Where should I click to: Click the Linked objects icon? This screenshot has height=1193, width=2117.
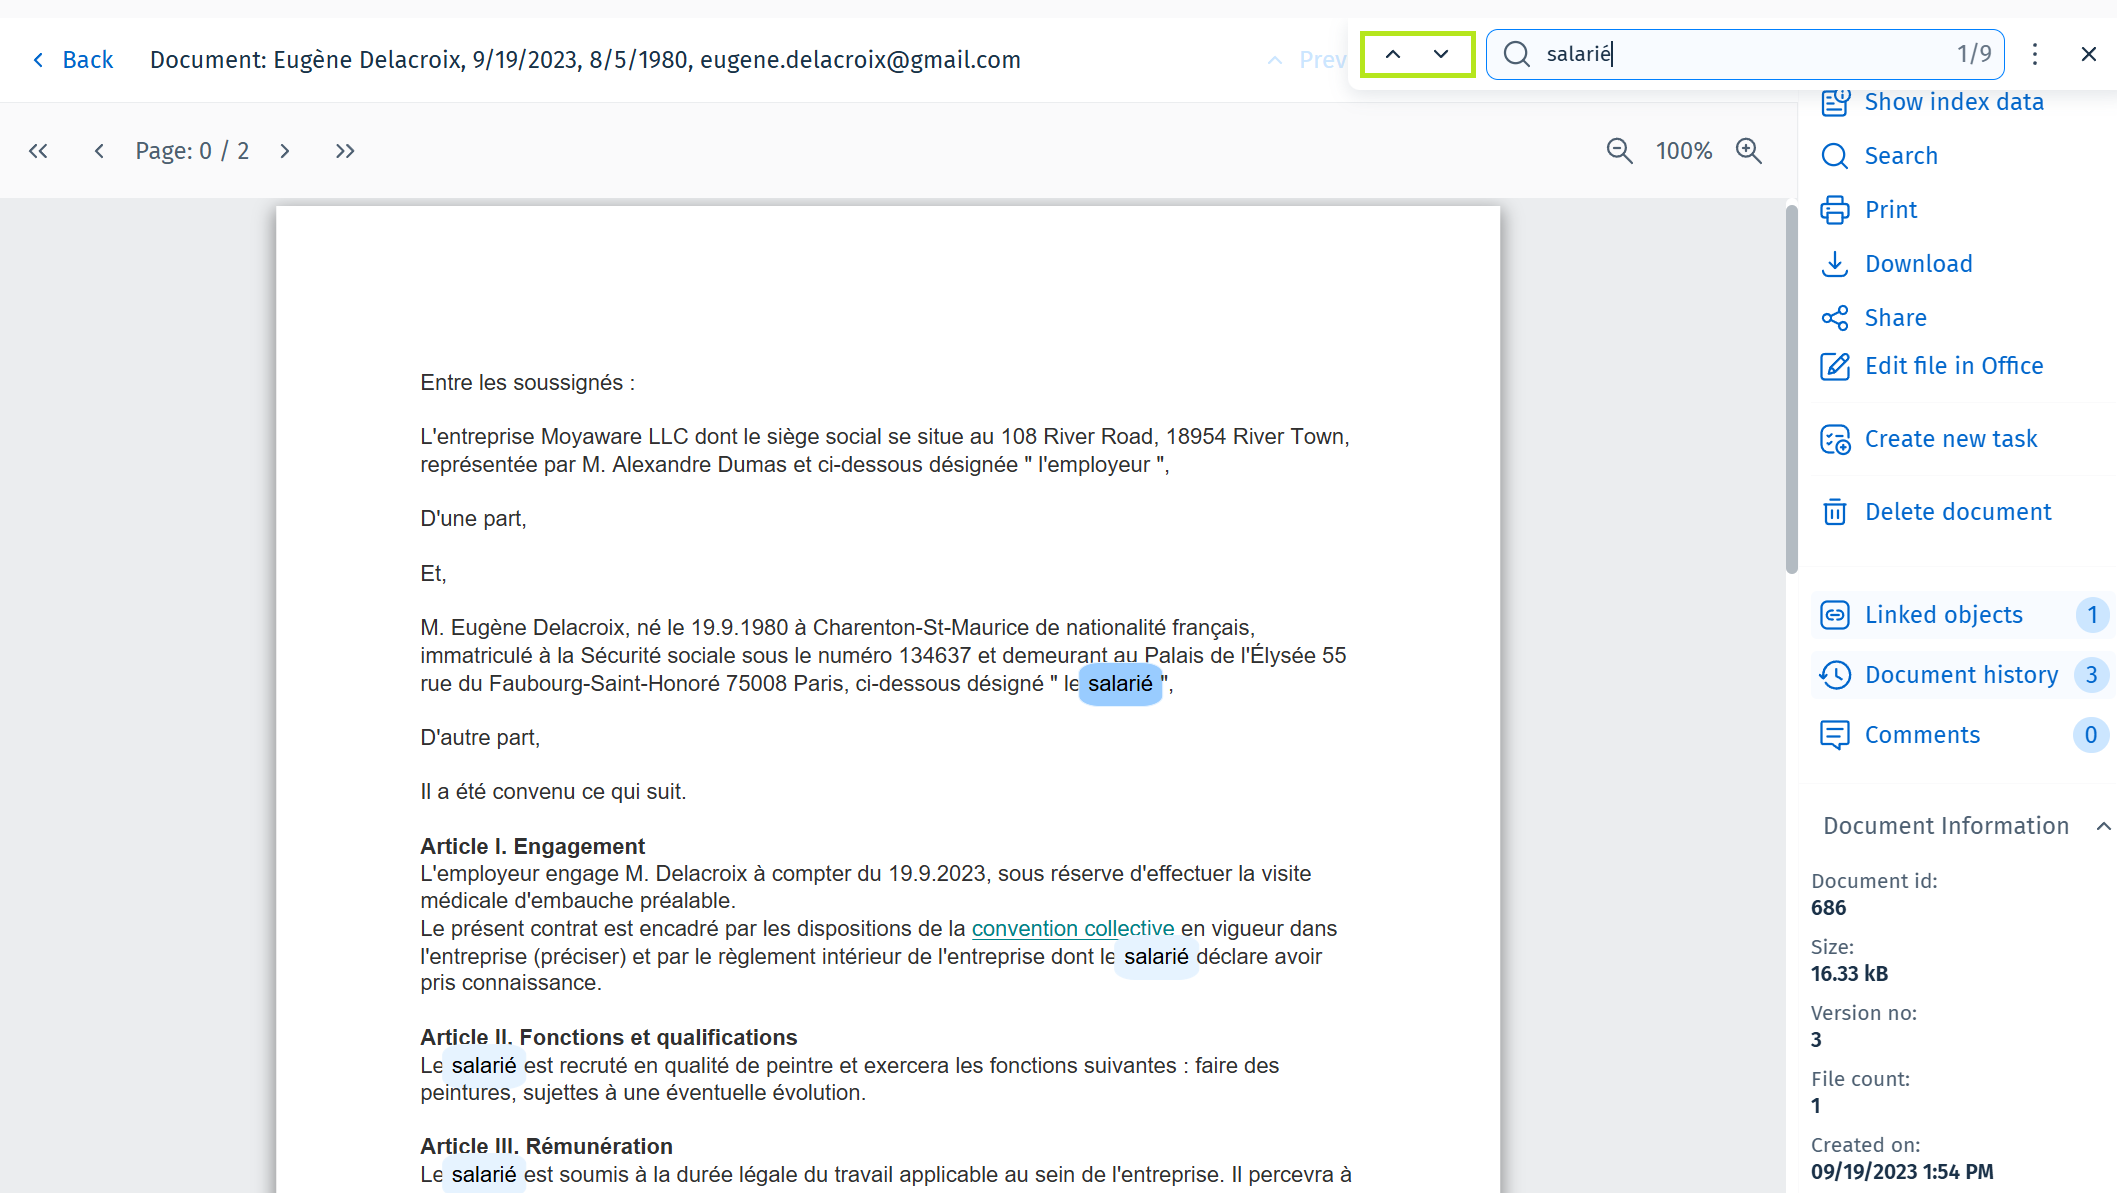1835,613
